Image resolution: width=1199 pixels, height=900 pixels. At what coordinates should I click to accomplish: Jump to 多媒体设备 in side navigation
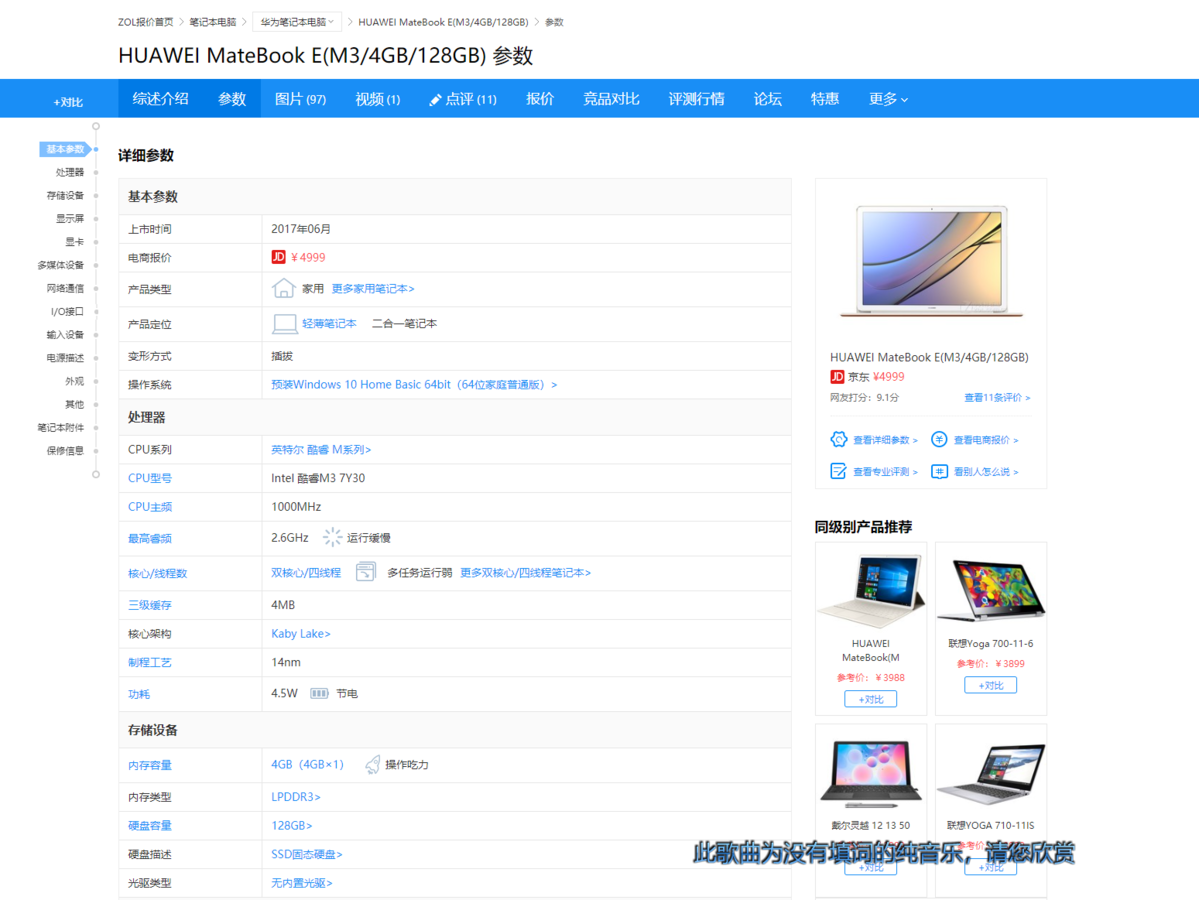[60, 265]
